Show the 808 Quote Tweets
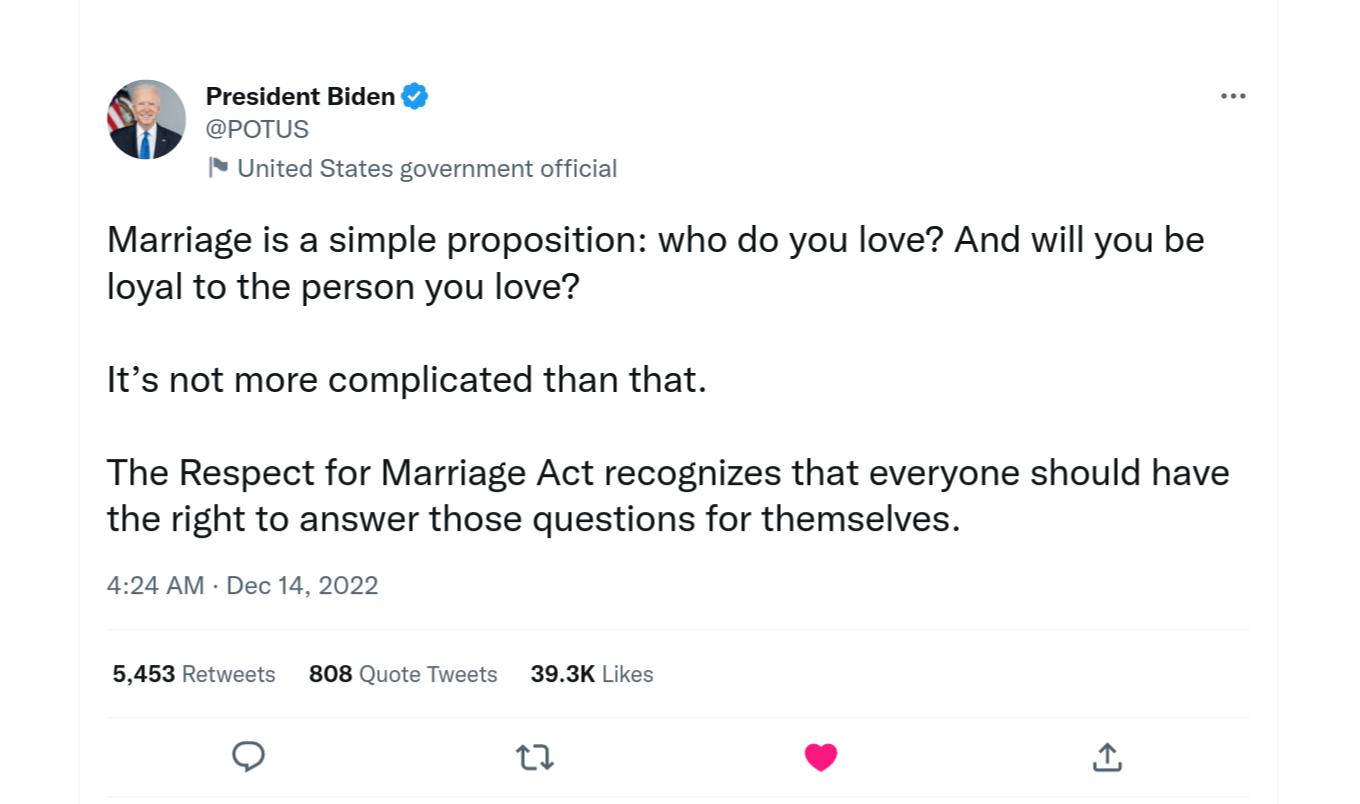This screenshot has width=1360, height=804. point(403,674)
